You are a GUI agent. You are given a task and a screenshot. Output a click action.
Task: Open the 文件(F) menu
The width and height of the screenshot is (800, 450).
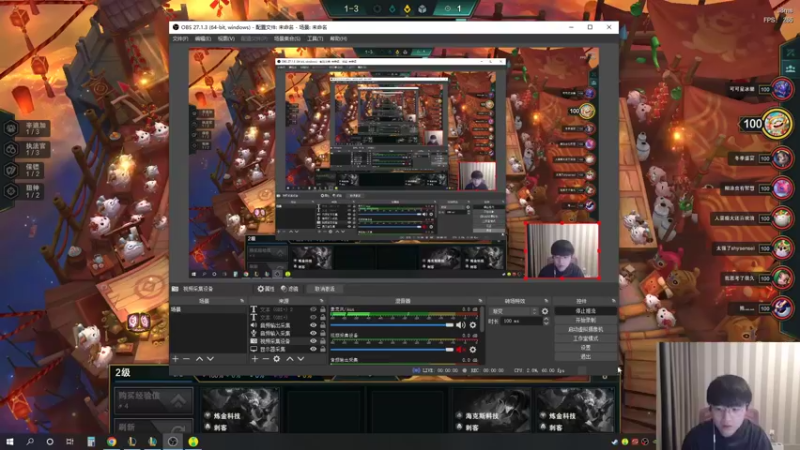pos(180,39)
